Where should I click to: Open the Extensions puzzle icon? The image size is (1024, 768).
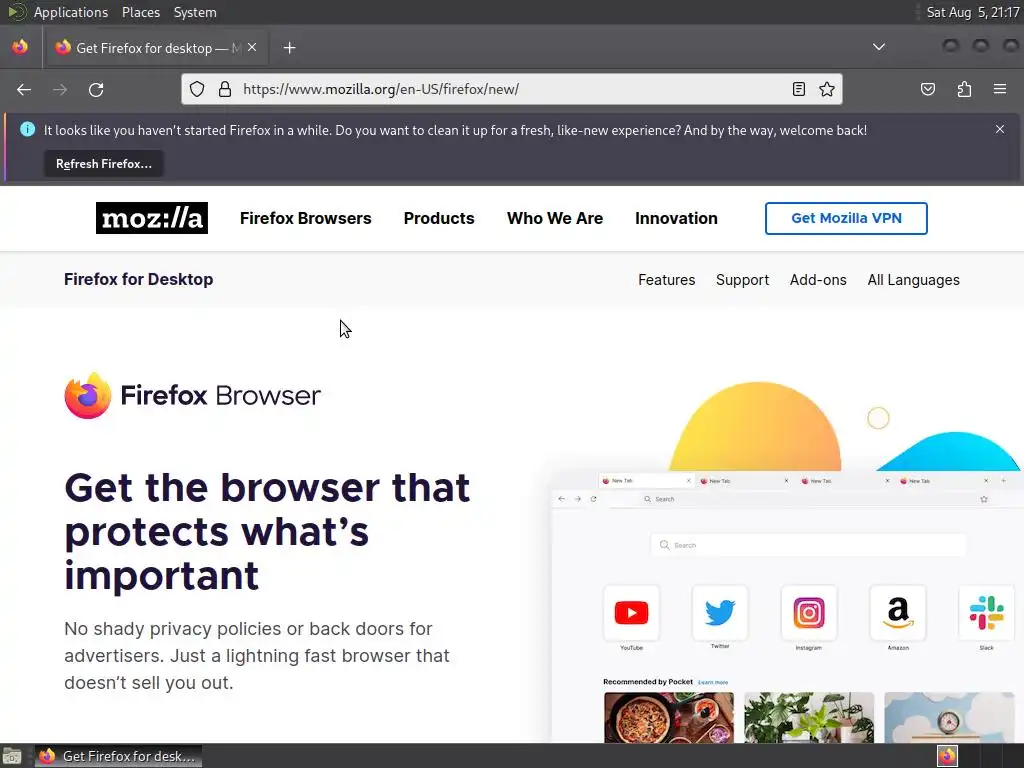coord(964,89)
